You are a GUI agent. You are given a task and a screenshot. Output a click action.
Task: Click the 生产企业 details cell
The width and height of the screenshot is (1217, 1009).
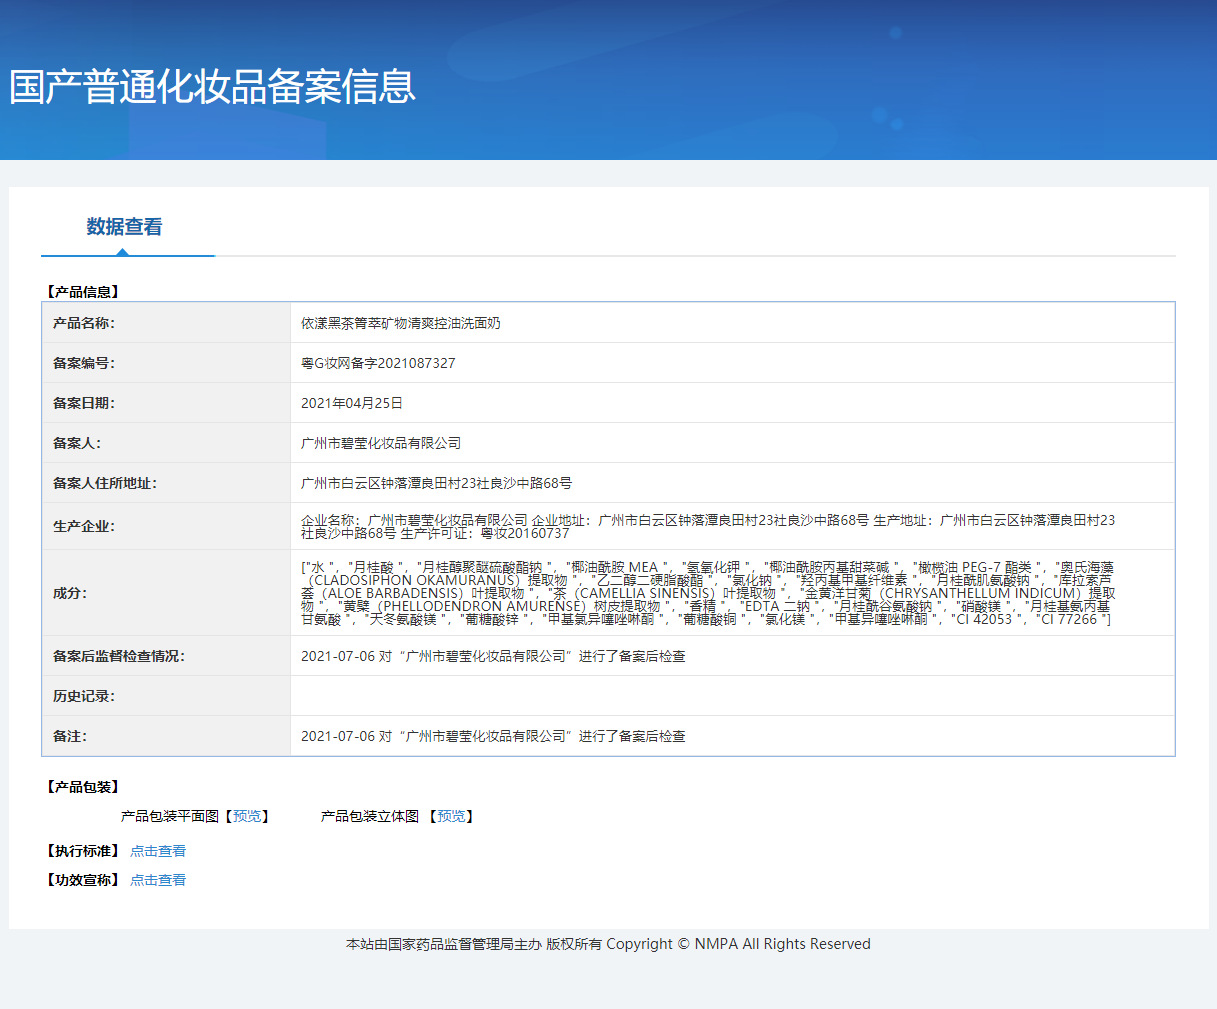732,526
